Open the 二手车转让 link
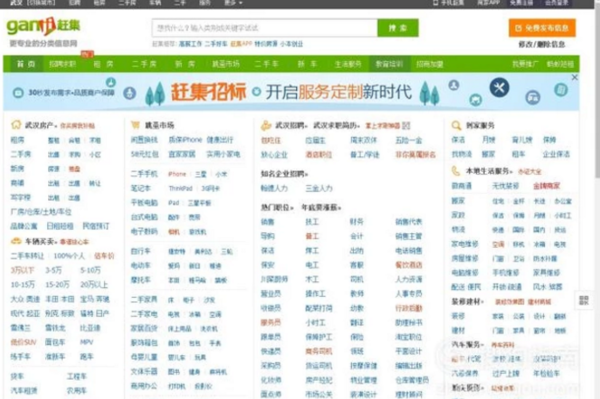The image size is (600, 399). 27,256
